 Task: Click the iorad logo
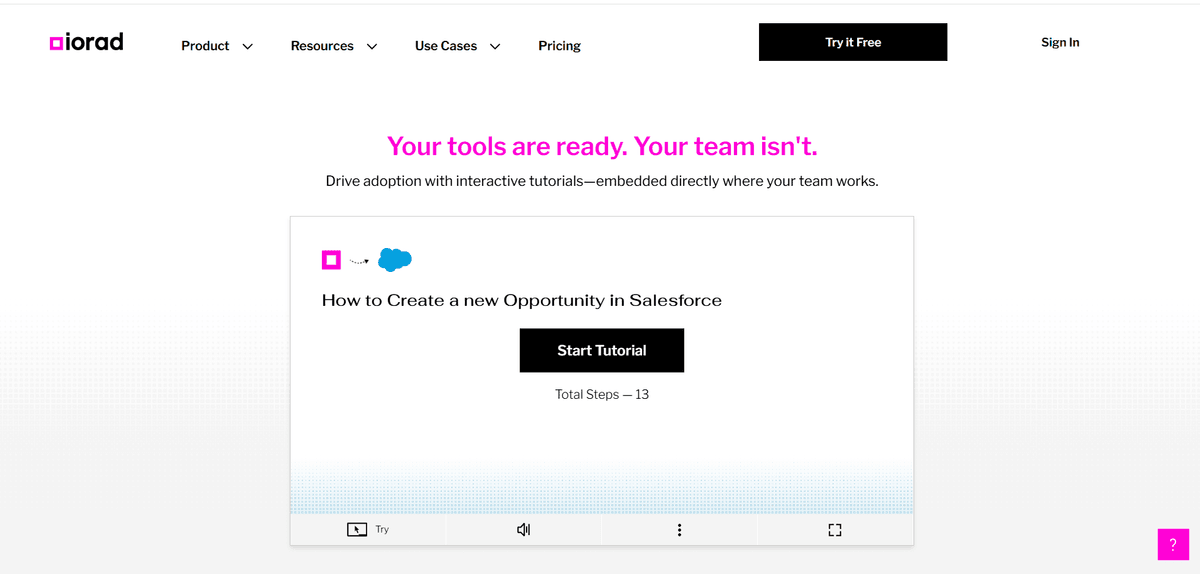point(87,42)
